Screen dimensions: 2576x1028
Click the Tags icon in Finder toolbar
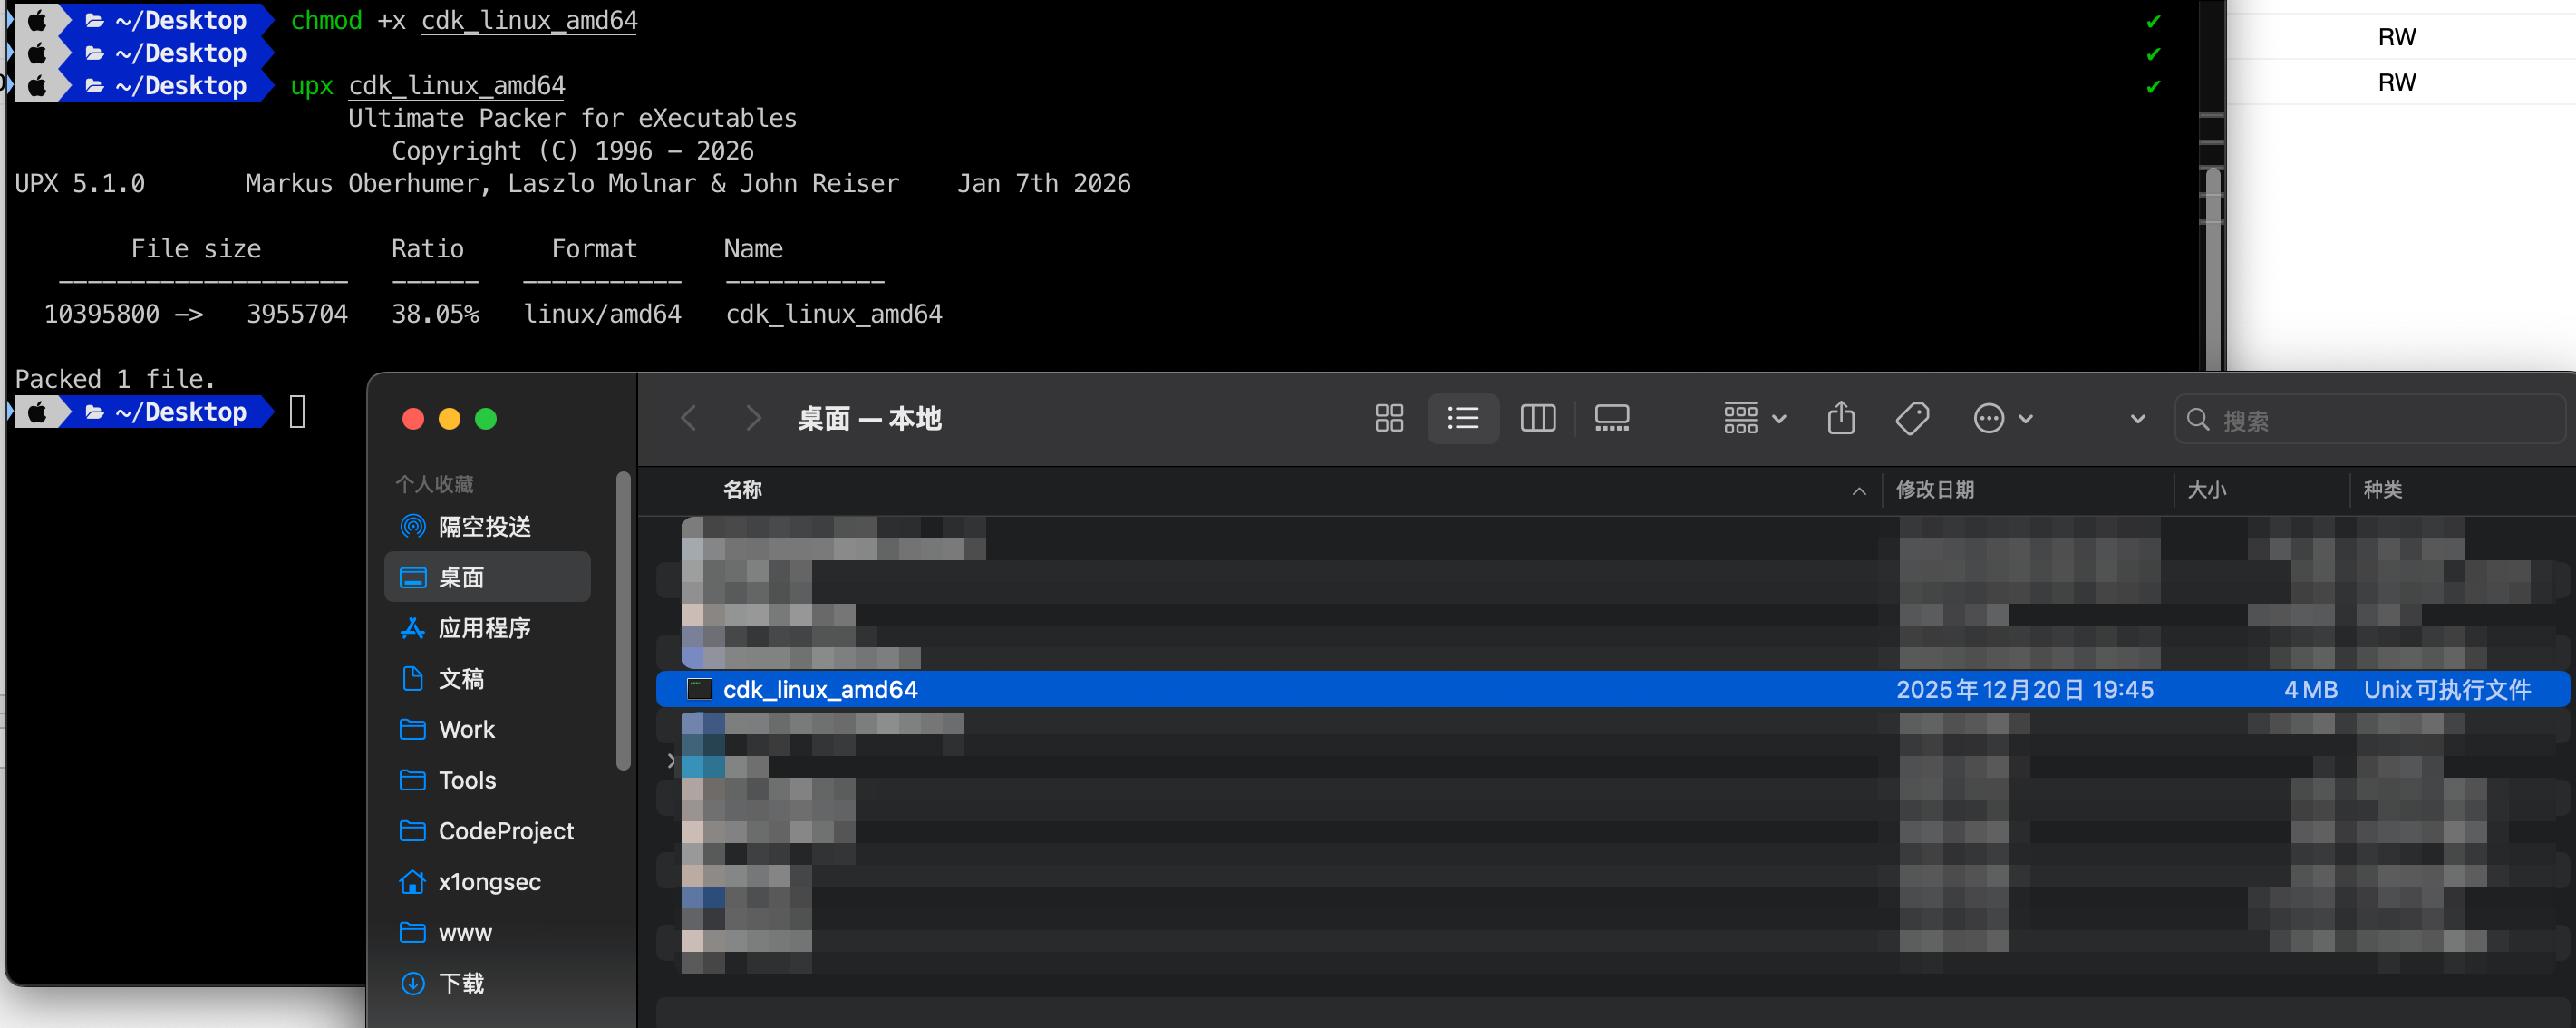tap(1912, 418)
